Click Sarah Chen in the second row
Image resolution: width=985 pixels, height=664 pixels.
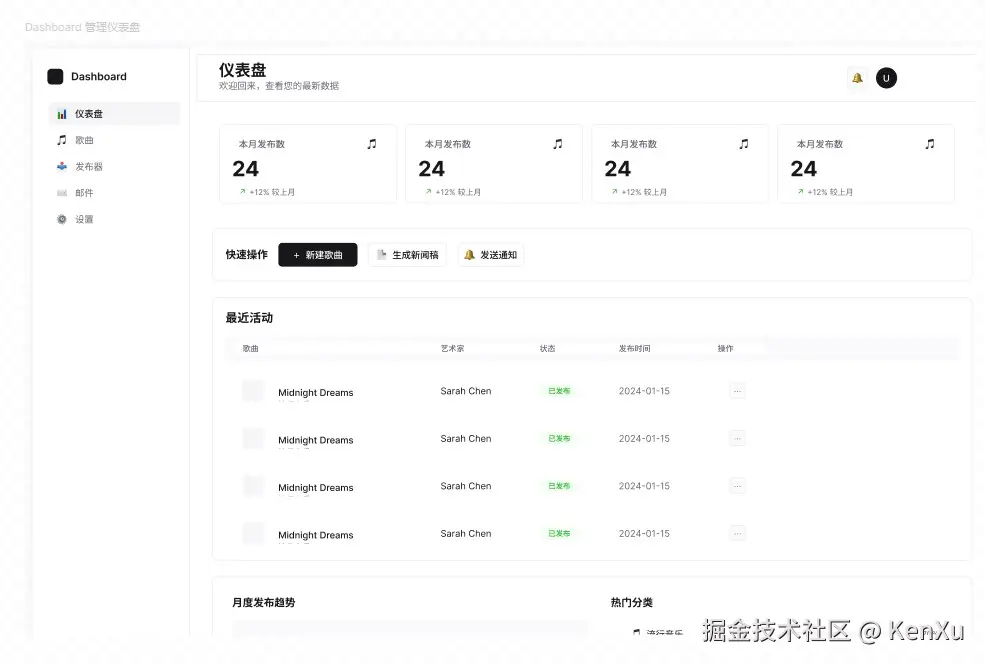point(465,438)
